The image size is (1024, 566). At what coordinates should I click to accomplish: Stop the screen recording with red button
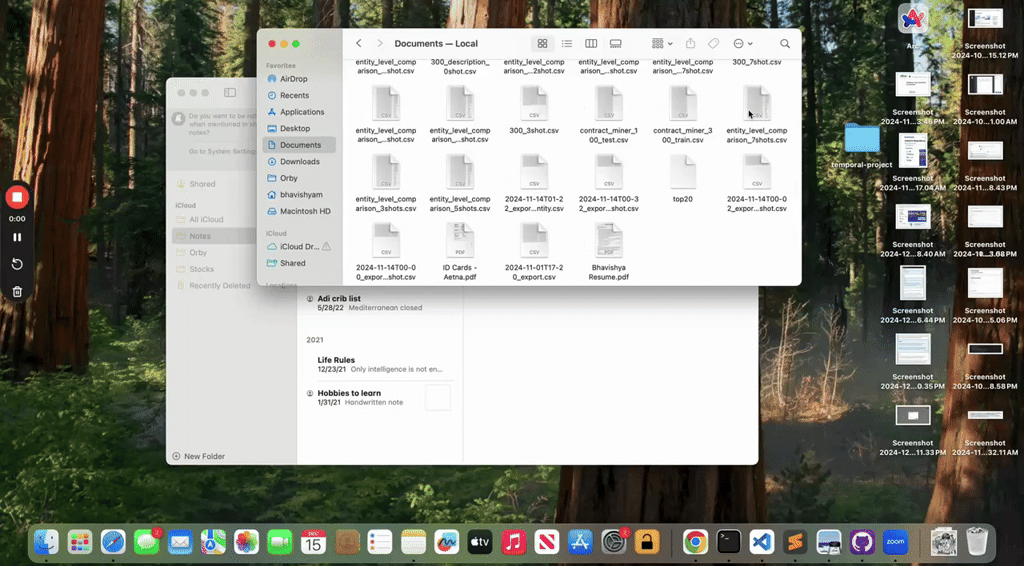coord(17,197)
